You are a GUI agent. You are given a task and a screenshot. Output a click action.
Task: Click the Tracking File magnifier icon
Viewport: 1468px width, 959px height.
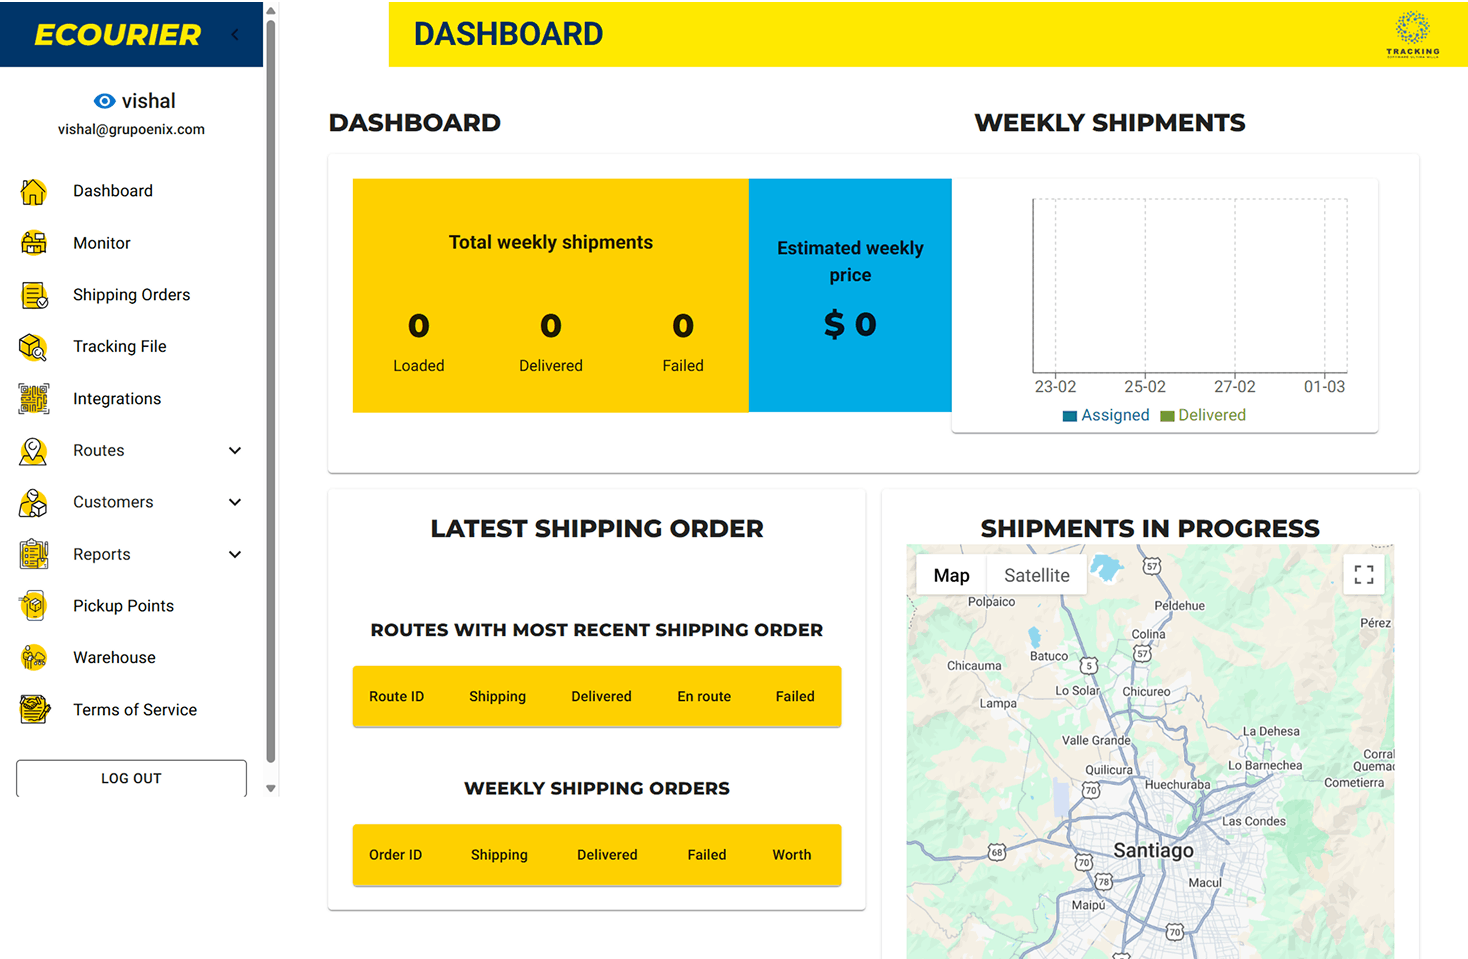(33, 347)
